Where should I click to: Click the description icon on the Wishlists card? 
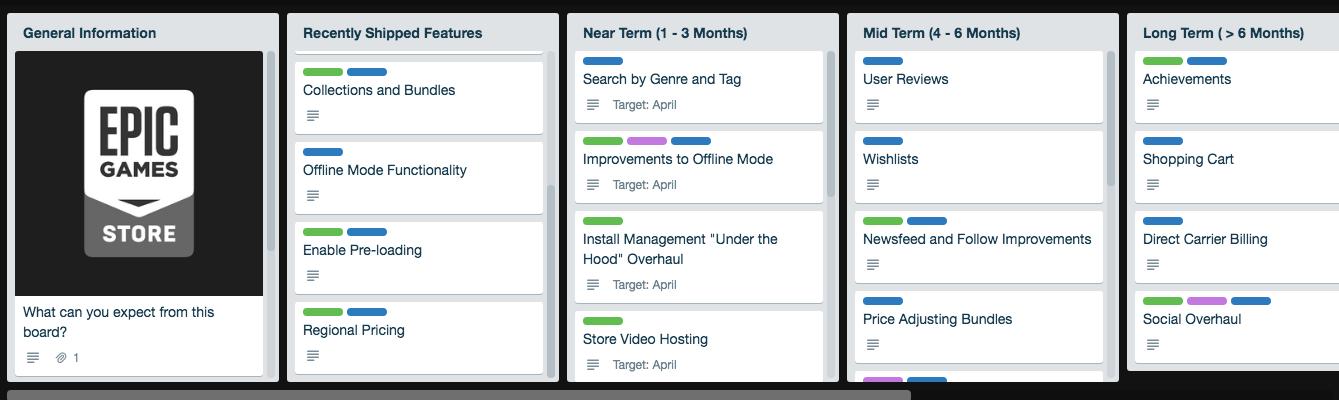click(x=873, y=184)
